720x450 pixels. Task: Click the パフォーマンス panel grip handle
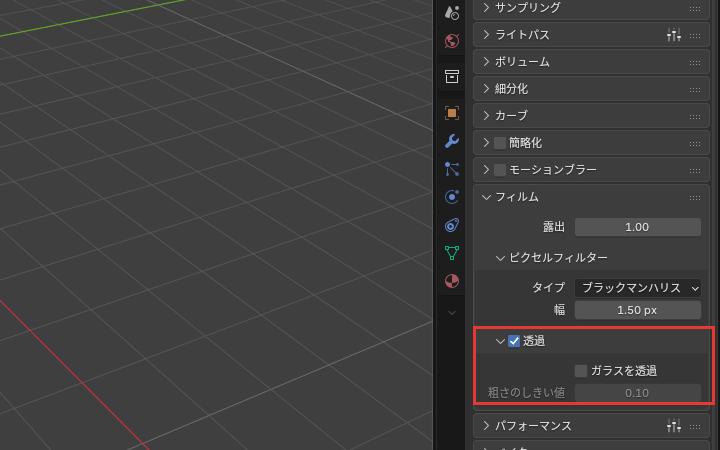point(695,427)
